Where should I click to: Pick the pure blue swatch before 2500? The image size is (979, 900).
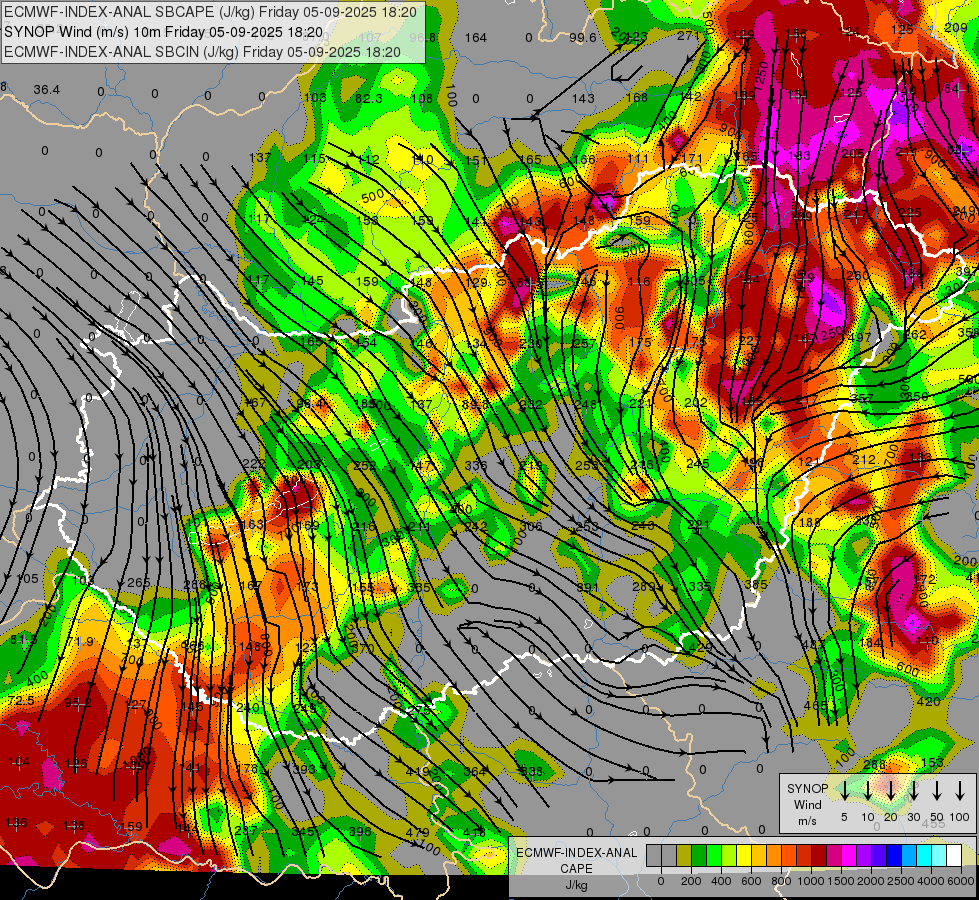coord(894,855)
